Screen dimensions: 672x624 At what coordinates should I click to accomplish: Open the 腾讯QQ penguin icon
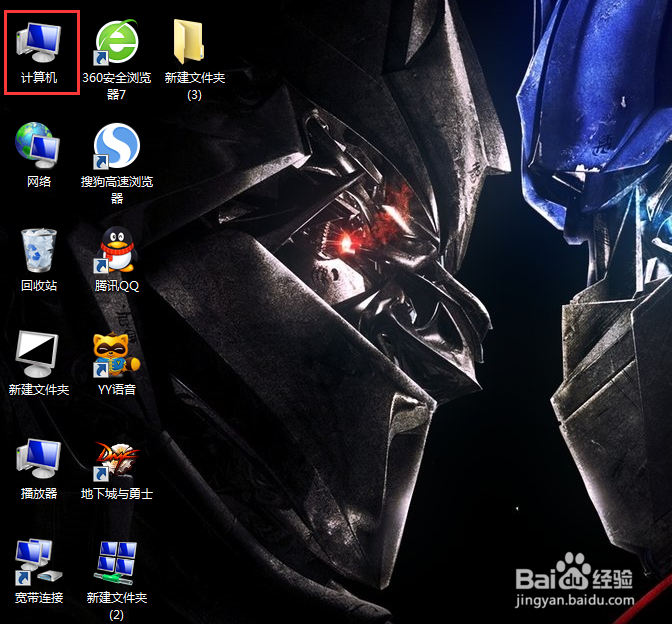[116, 250]
